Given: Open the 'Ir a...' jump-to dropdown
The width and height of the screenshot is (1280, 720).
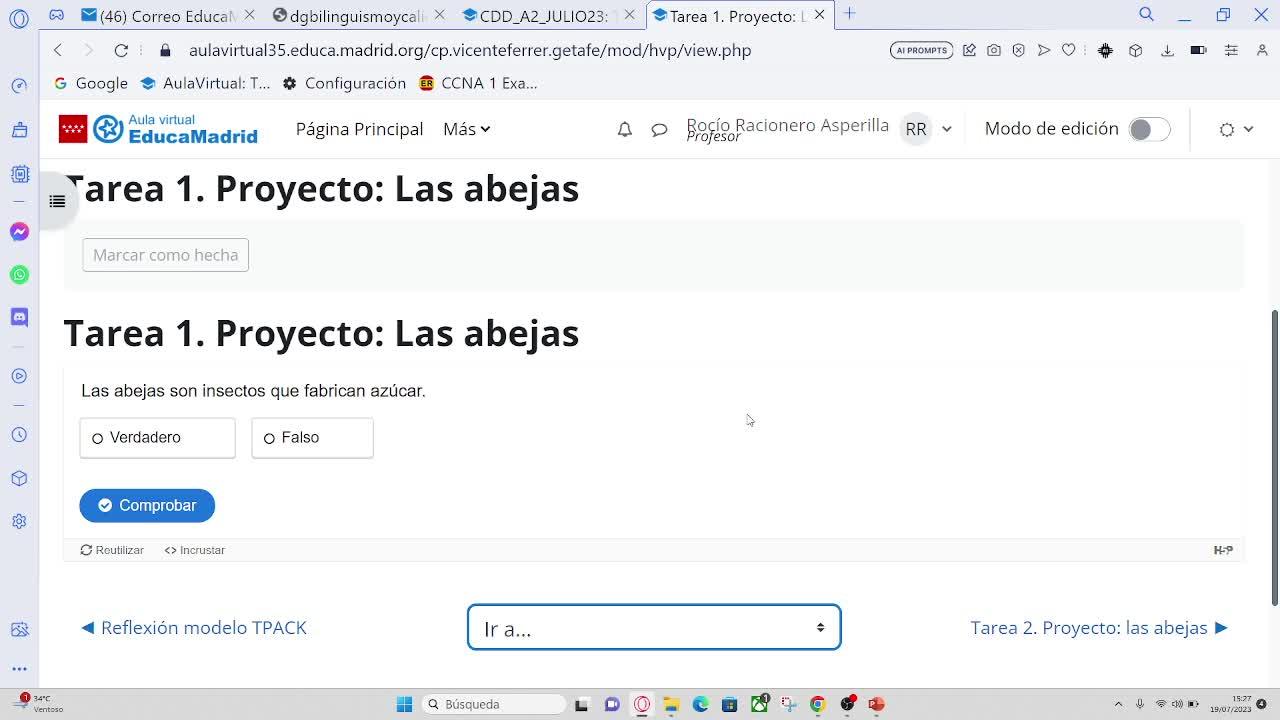Looking at the screenshot, I should (654, 627).
